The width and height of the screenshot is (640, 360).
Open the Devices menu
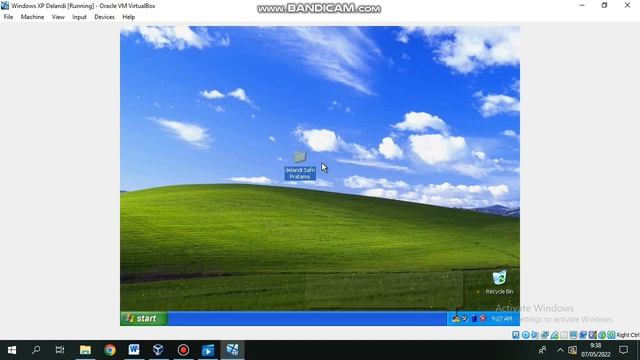(x=104, y=17)
